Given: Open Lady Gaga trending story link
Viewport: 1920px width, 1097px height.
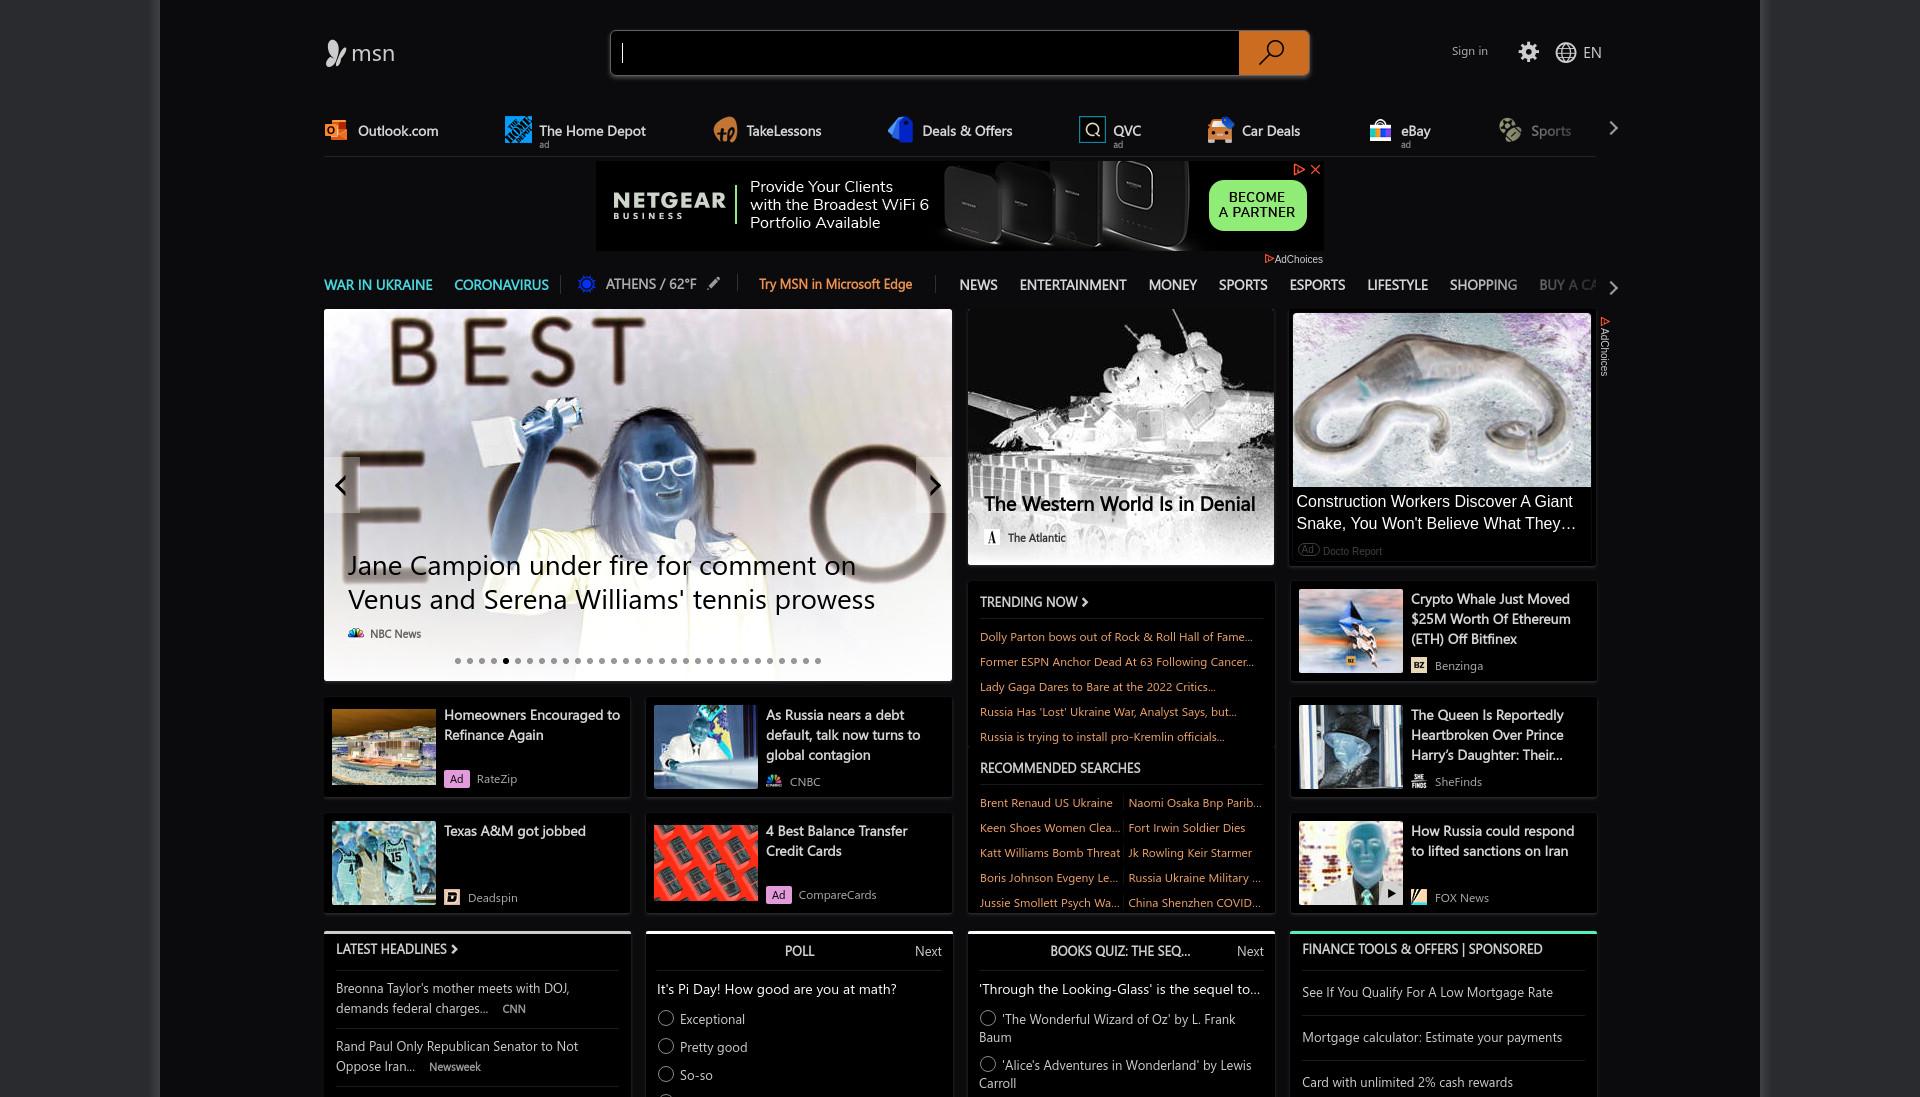Looking at the screenshot, I should tap(1098, 687).
